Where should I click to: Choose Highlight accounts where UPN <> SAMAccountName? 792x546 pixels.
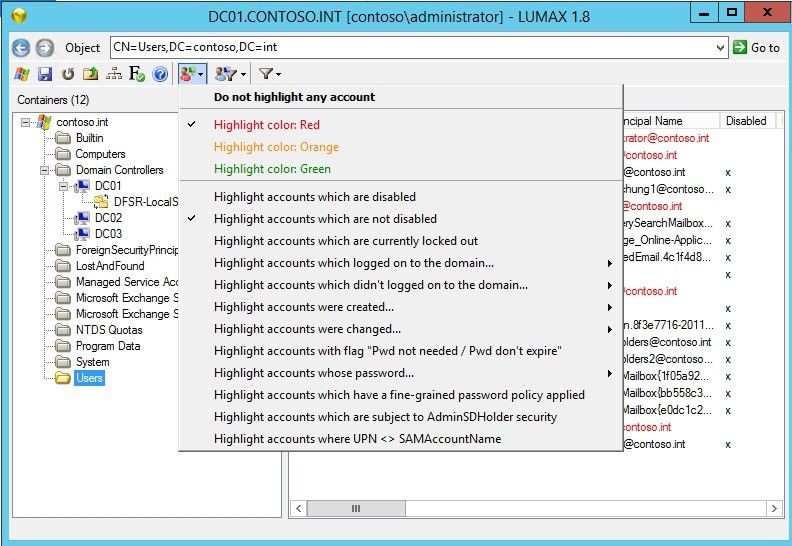click(x=401, y=438)
